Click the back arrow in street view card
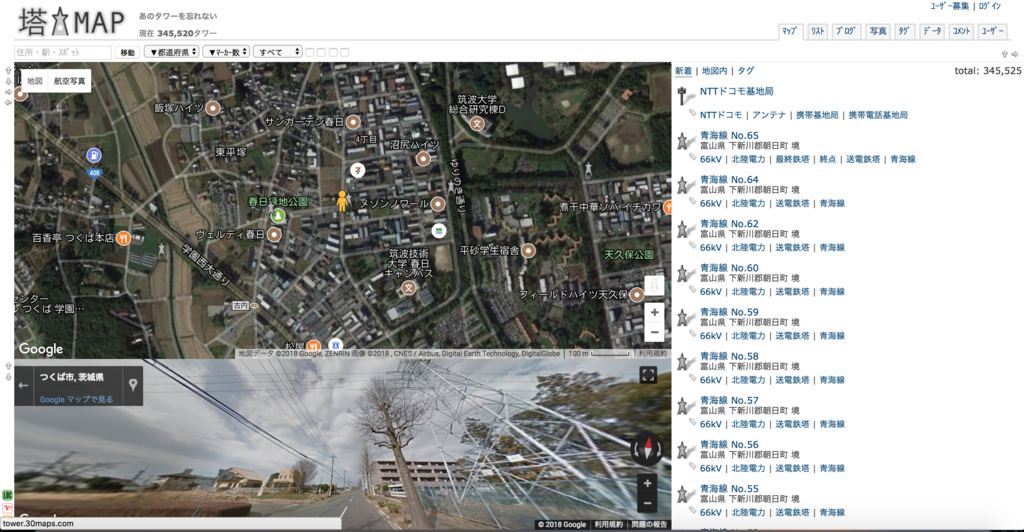Viewport: 1024px width, 532px height. [24, 385]
